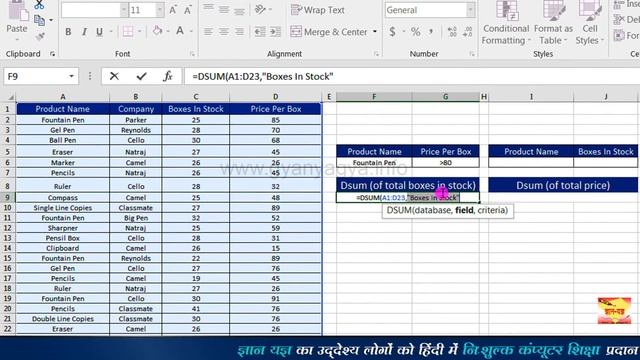Expand the Name Box dropdown arrow
This screenshot has height=360, width=640.
(71, 76)
